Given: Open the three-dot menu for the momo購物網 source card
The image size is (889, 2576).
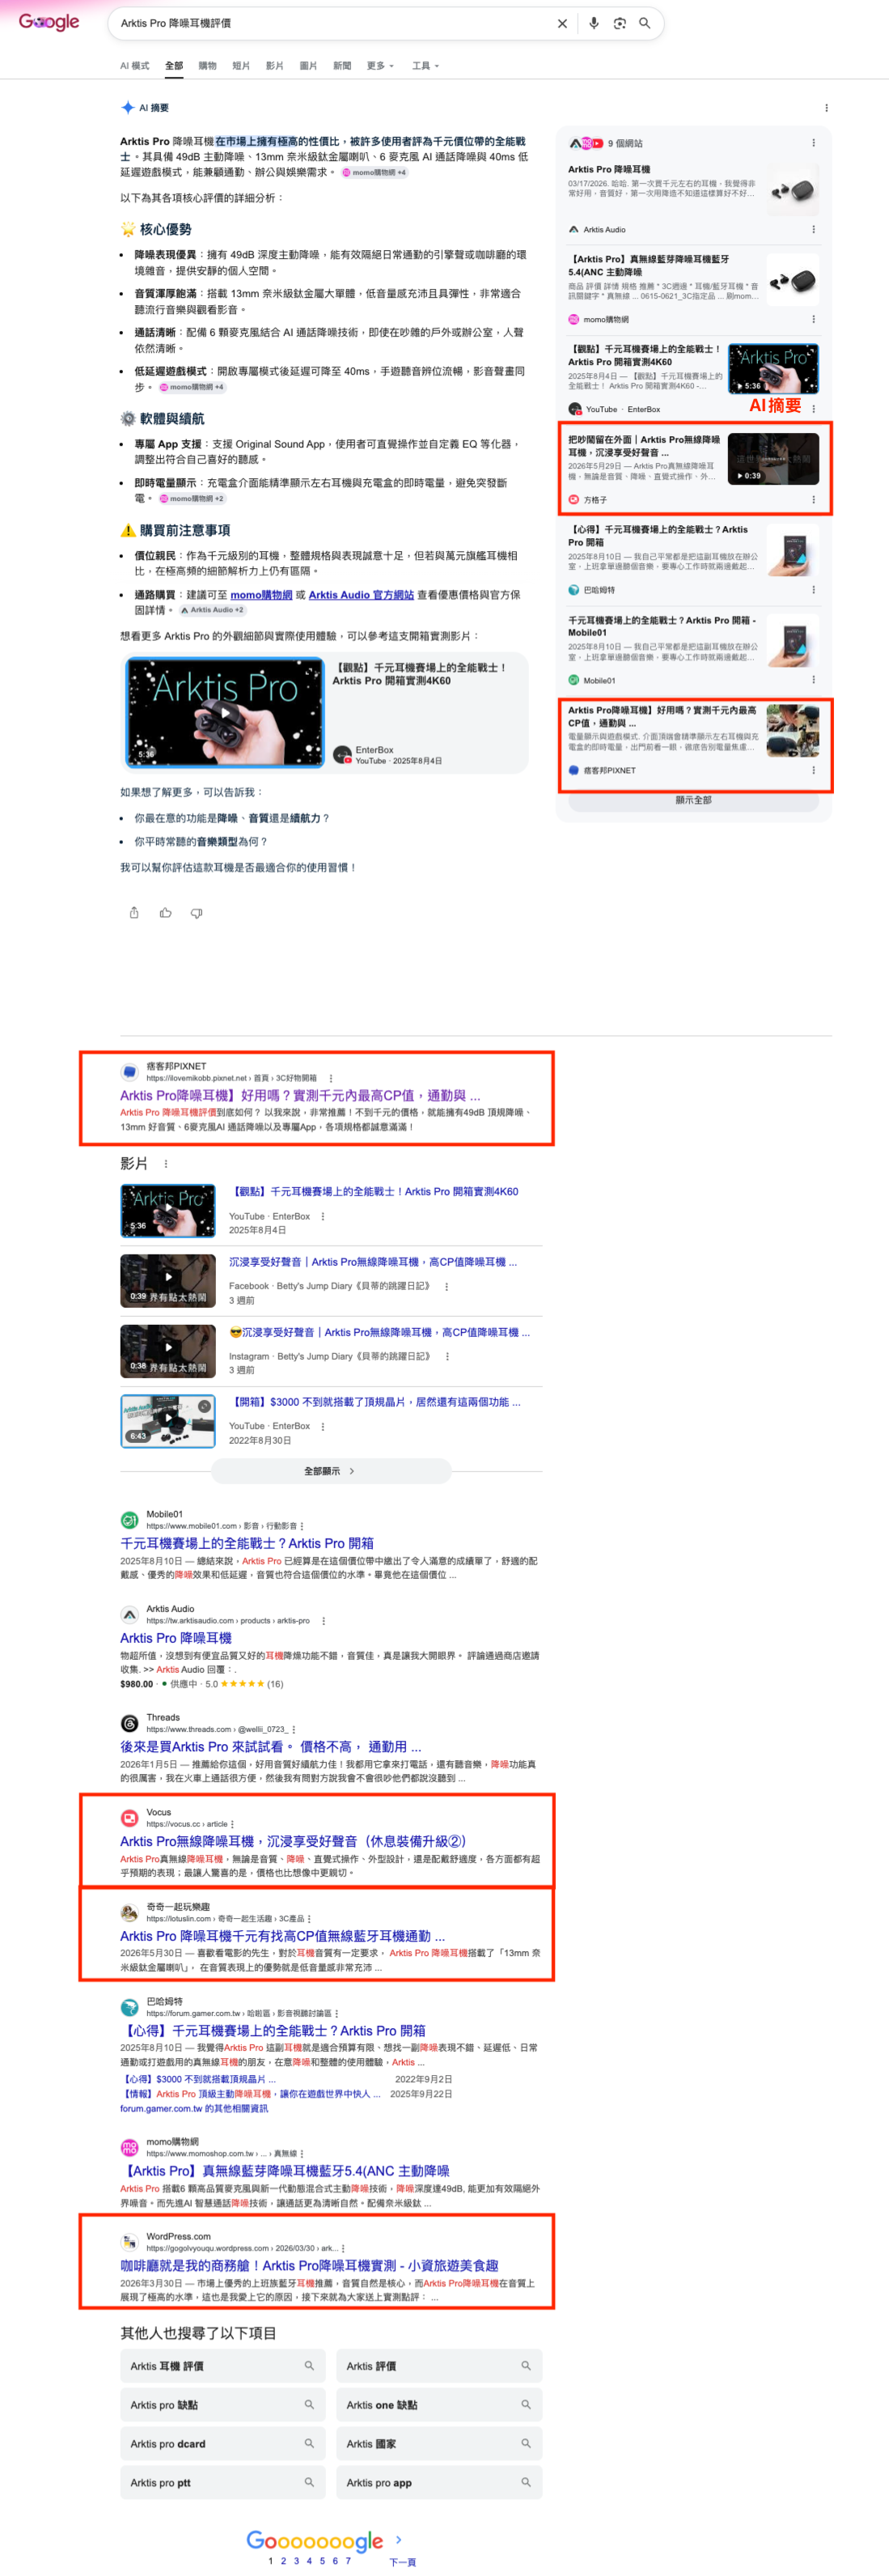Looking at the screenshot, I should (x=813, y=319).
